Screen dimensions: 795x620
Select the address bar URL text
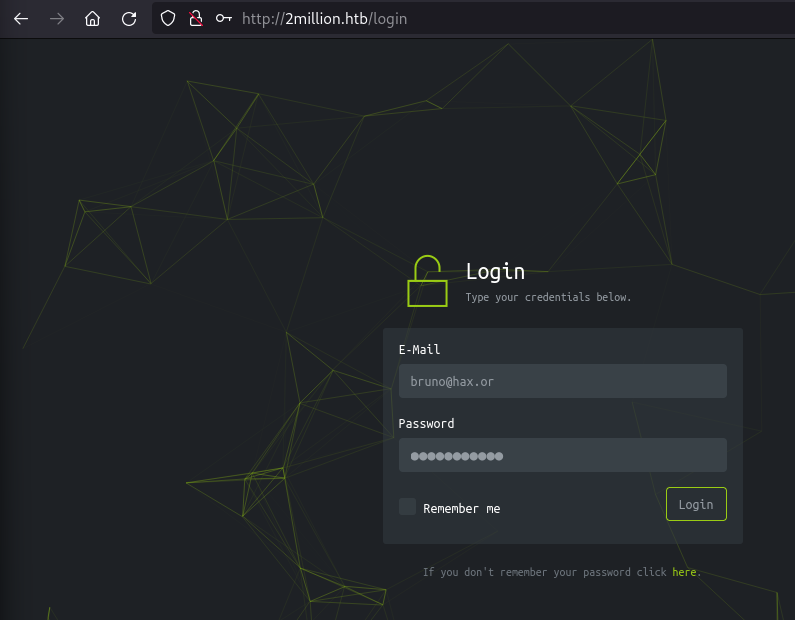point(324,18)
